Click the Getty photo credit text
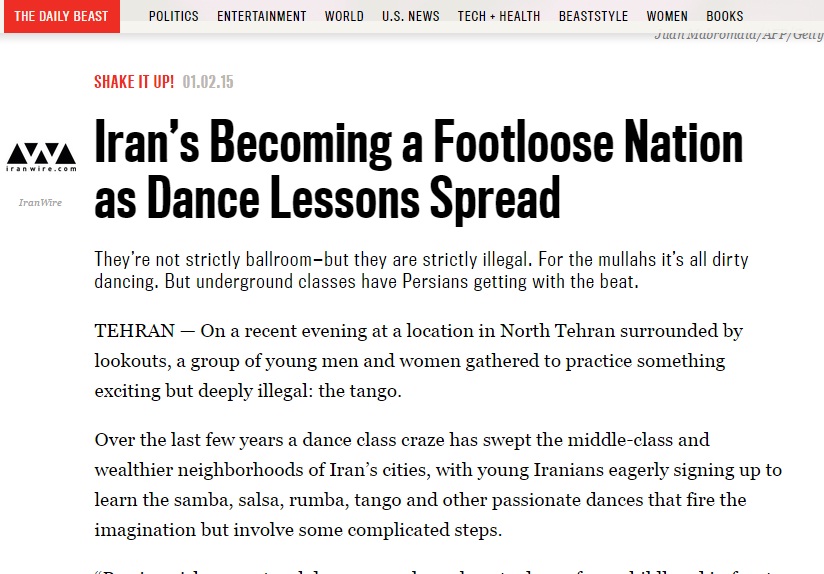This screenshot has width=824, height=574. click(x=738, y=35)
